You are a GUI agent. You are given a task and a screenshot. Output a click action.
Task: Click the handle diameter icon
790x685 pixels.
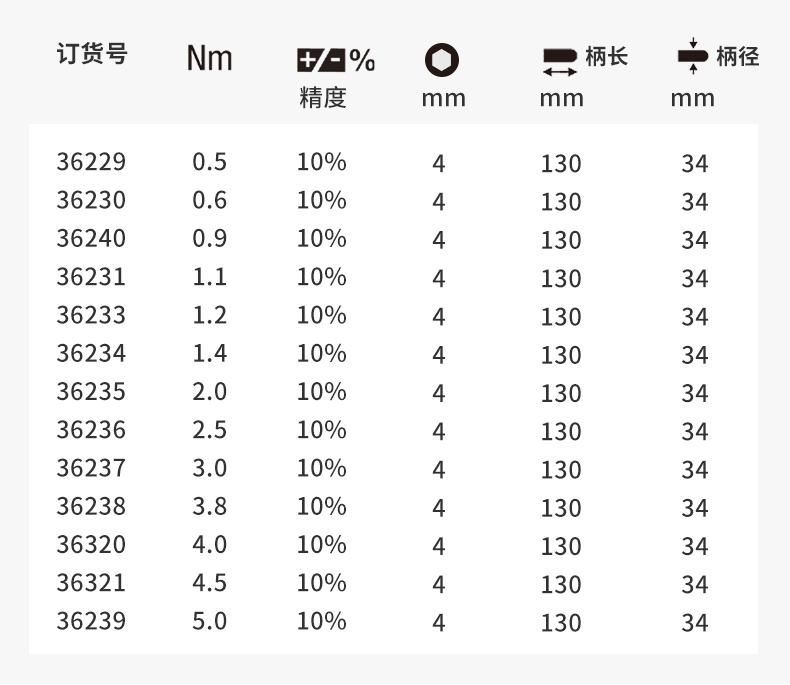692,57
